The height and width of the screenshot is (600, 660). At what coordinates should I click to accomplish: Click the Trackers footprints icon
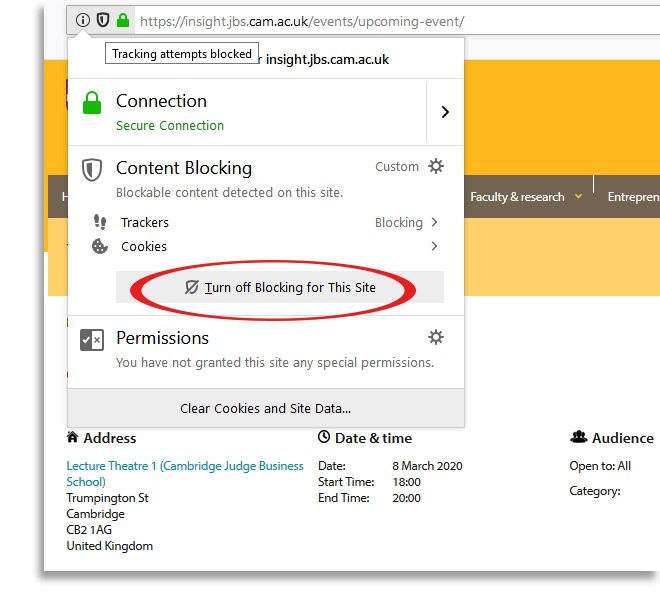coord(100,221)
